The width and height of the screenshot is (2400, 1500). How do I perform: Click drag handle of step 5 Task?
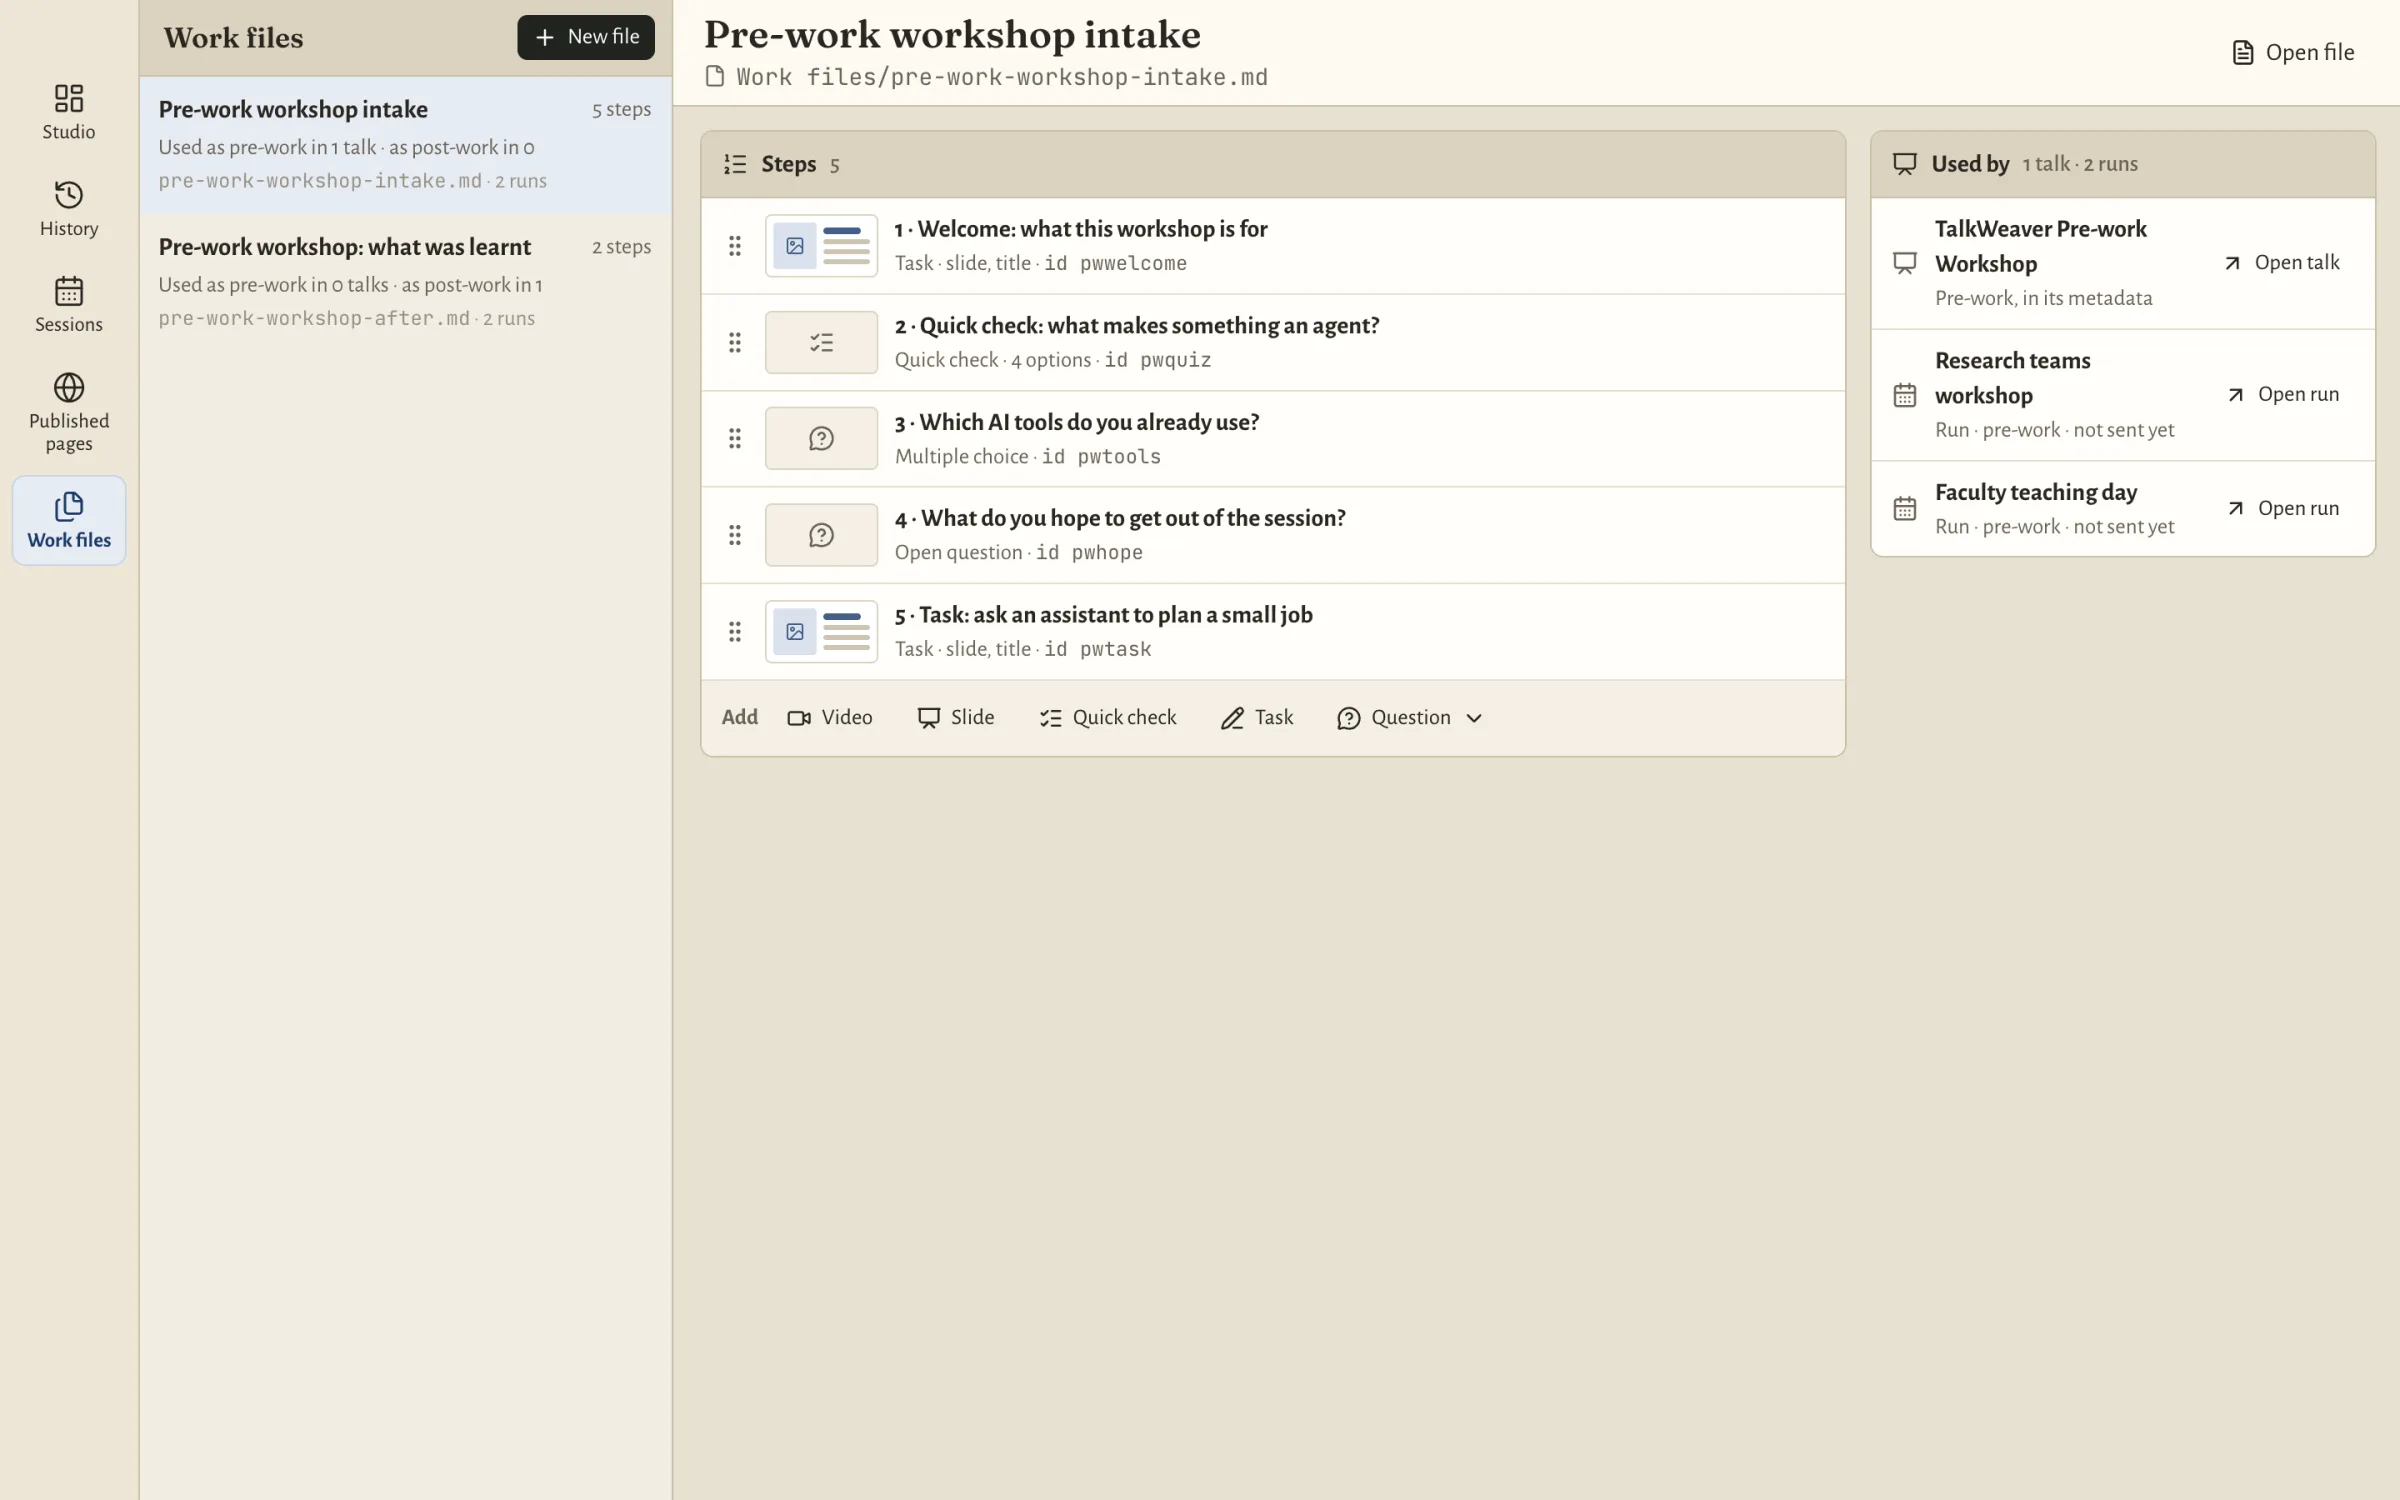coord(735,631)
